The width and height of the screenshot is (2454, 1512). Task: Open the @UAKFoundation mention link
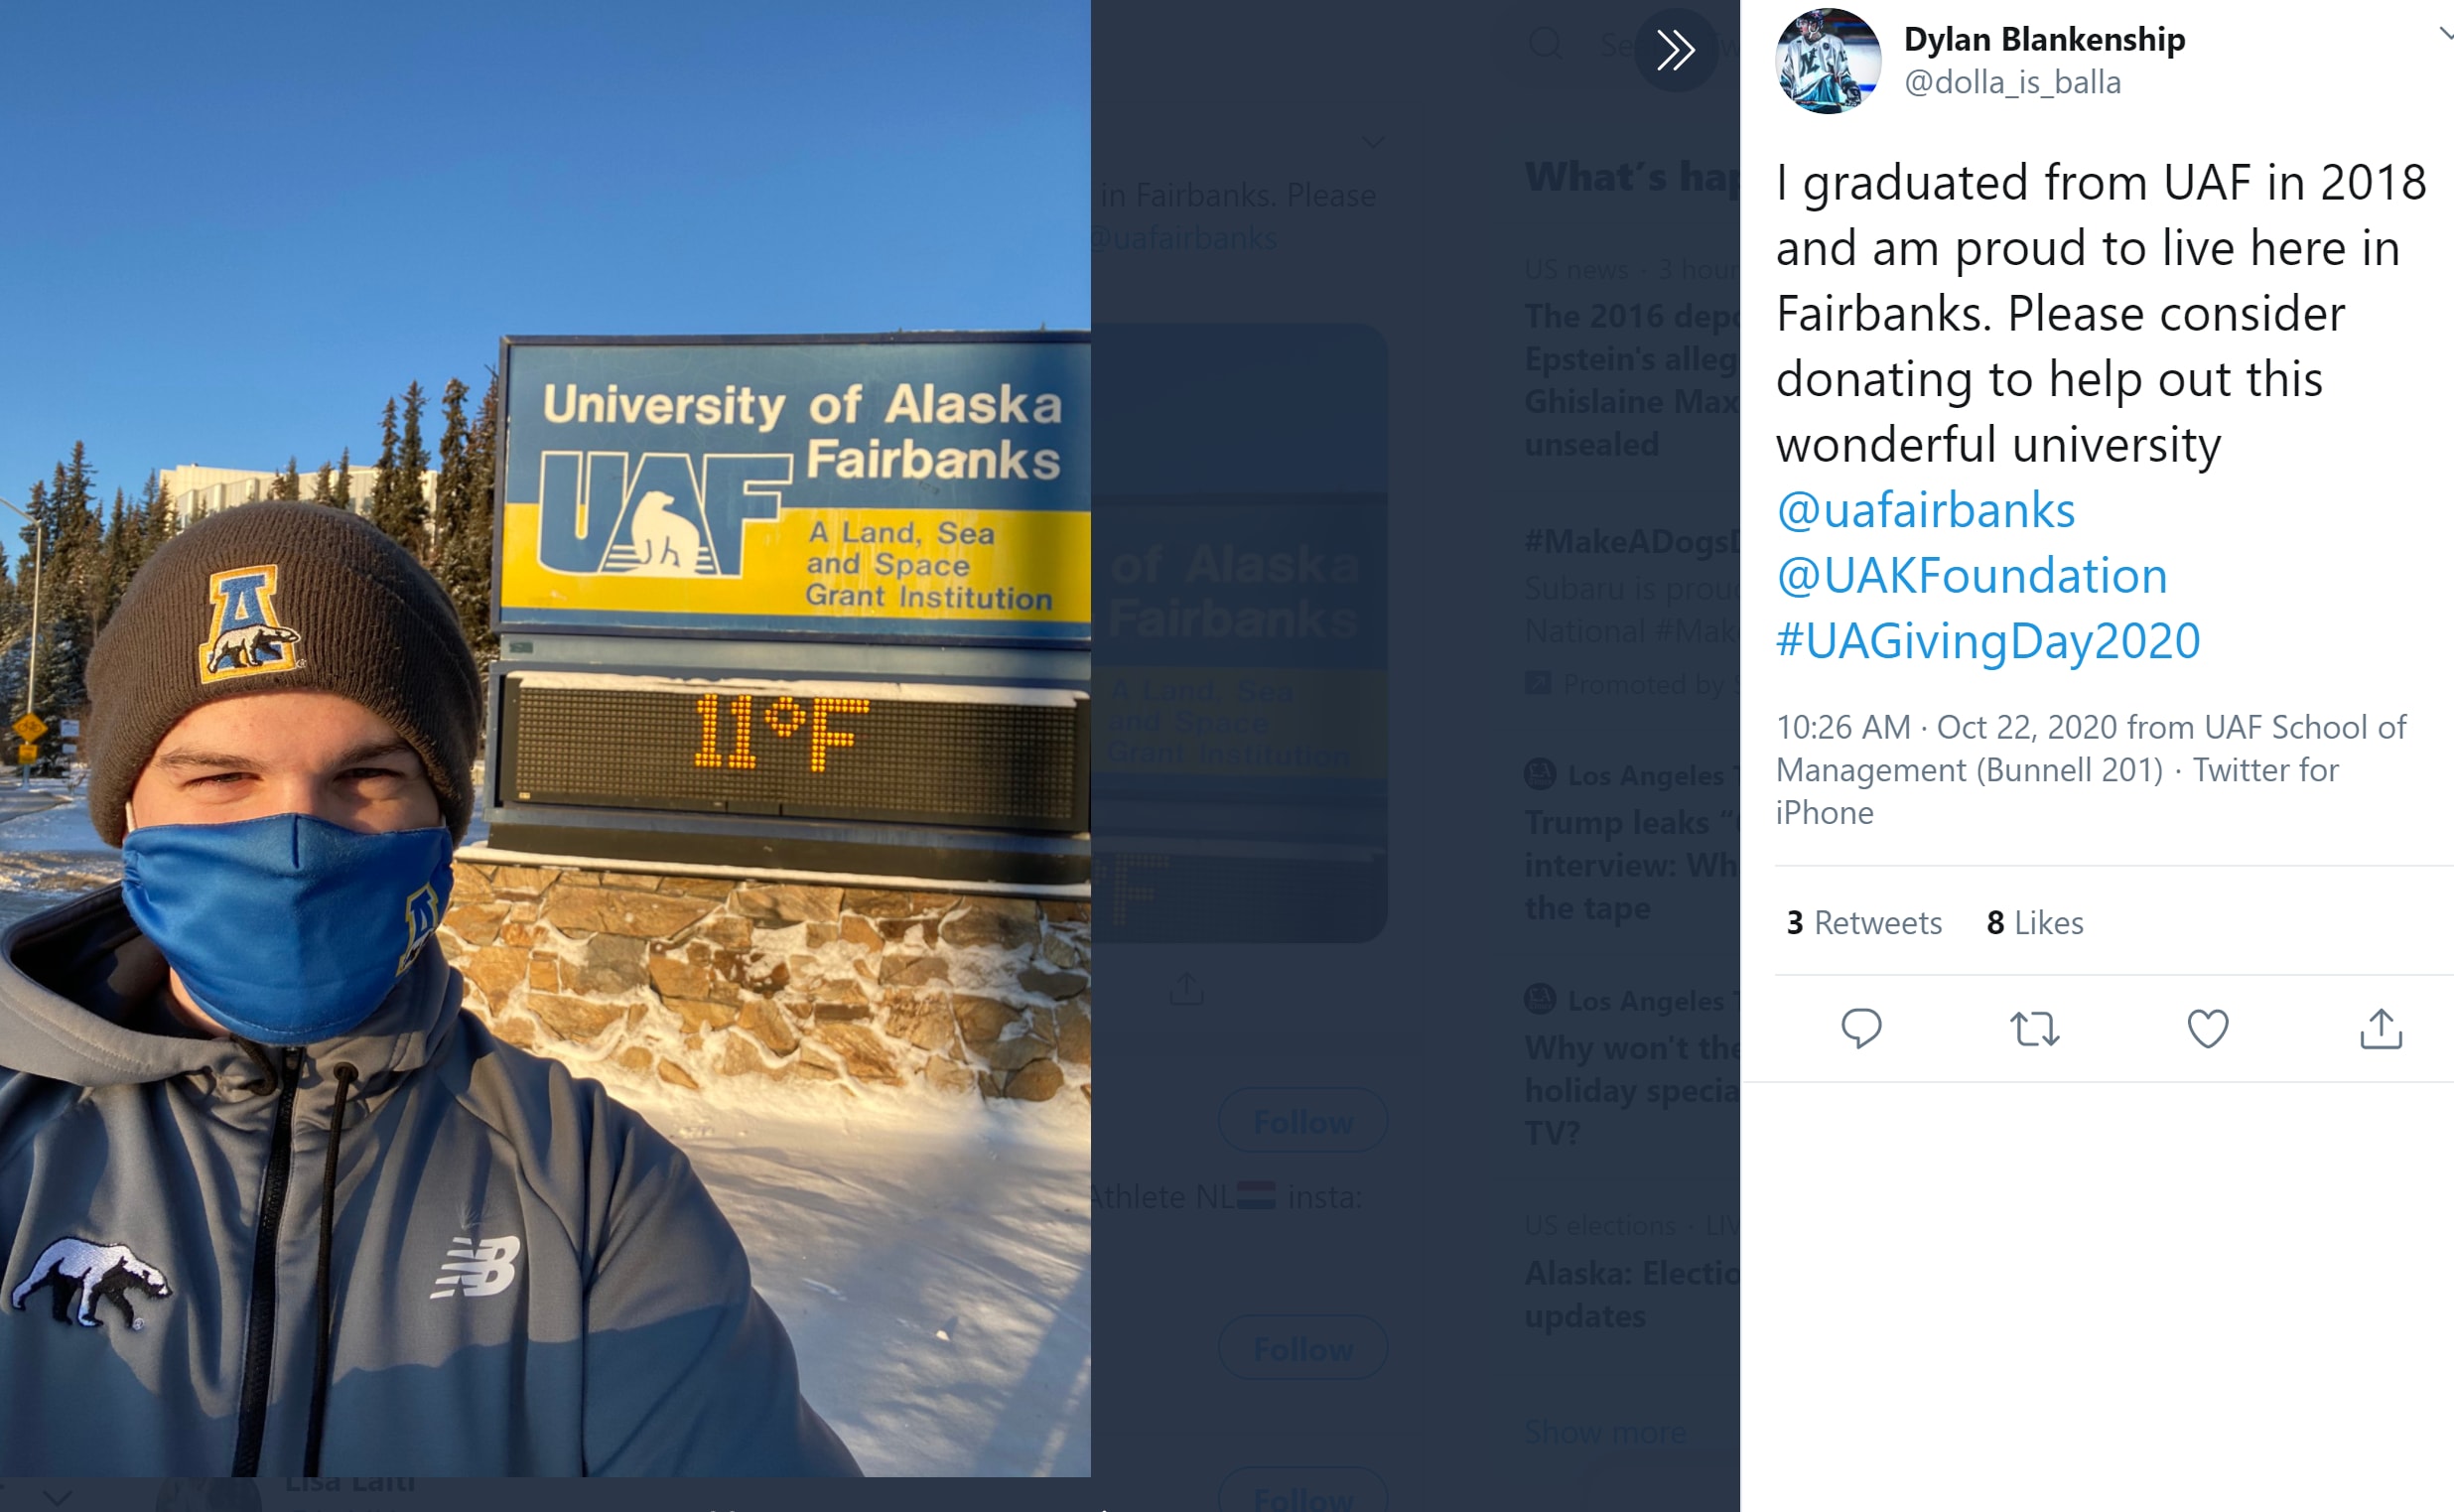click(x=1971, y=576)
